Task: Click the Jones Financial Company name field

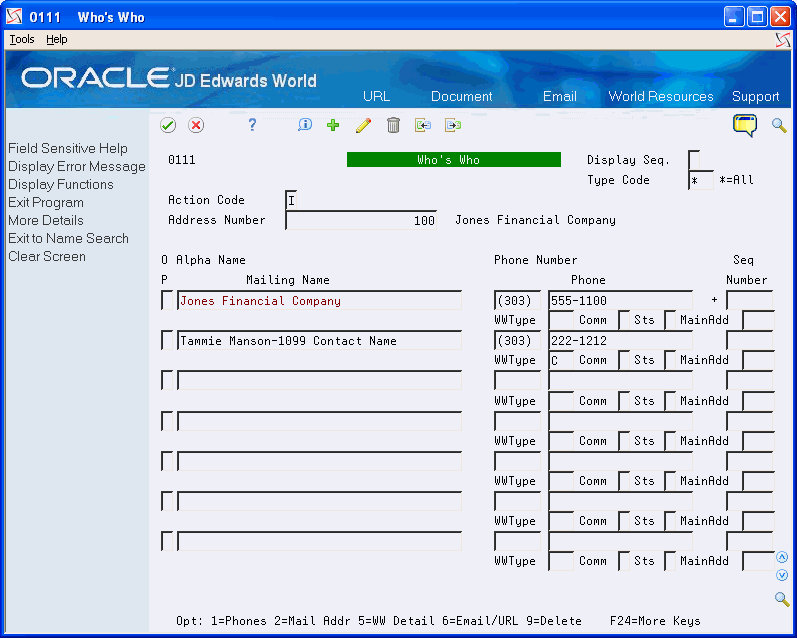Action: click(x=320, y=300)
